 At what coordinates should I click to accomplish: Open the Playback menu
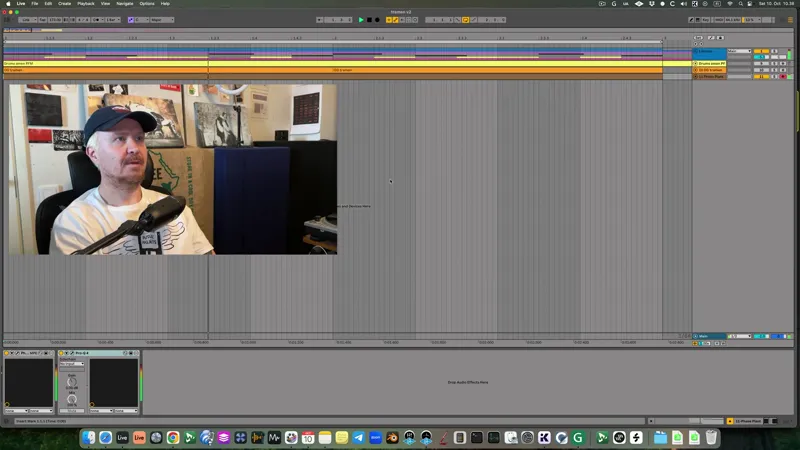point(86,4)
